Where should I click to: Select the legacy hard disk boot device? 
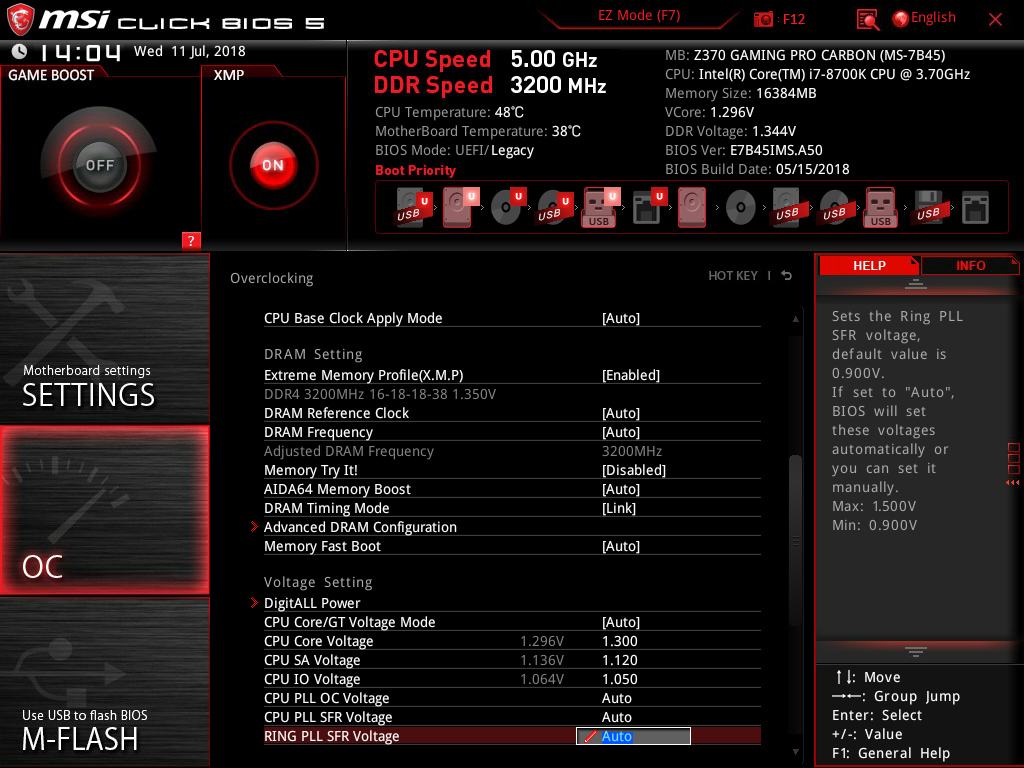[x=692, y=208]
